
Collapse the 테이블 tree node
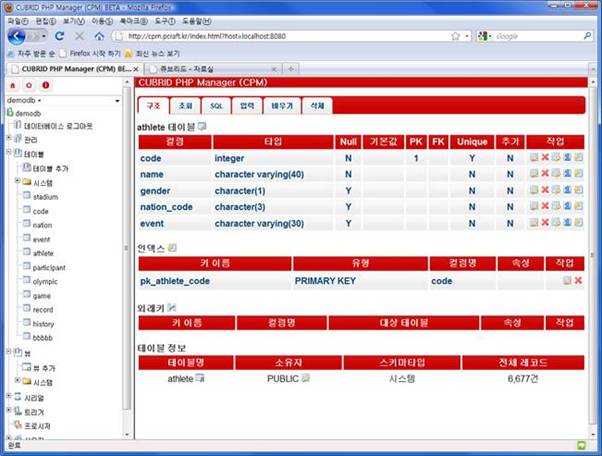coord(9,152)
